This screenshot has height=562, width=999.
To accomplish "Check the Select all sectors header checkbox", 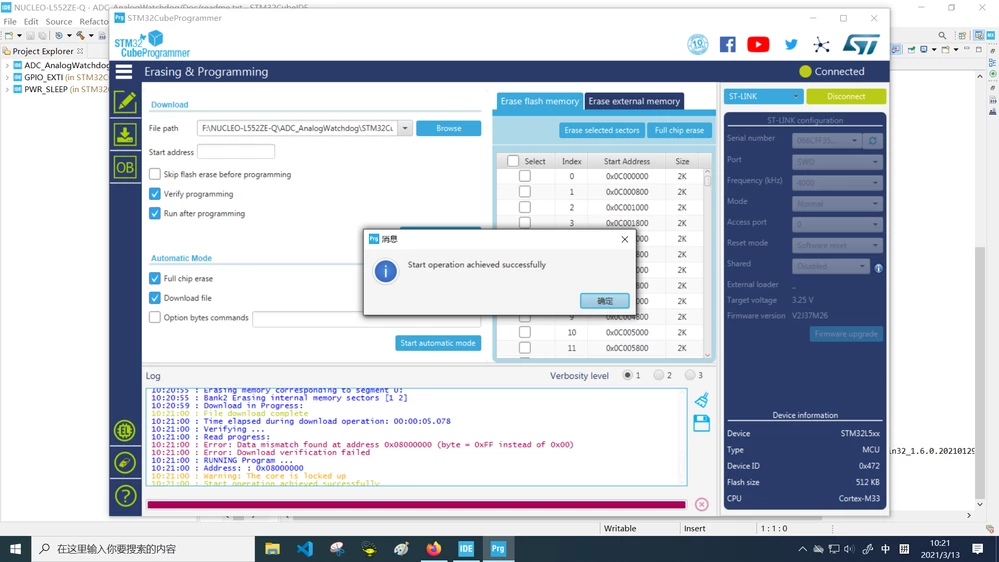I will click(513, 161).
